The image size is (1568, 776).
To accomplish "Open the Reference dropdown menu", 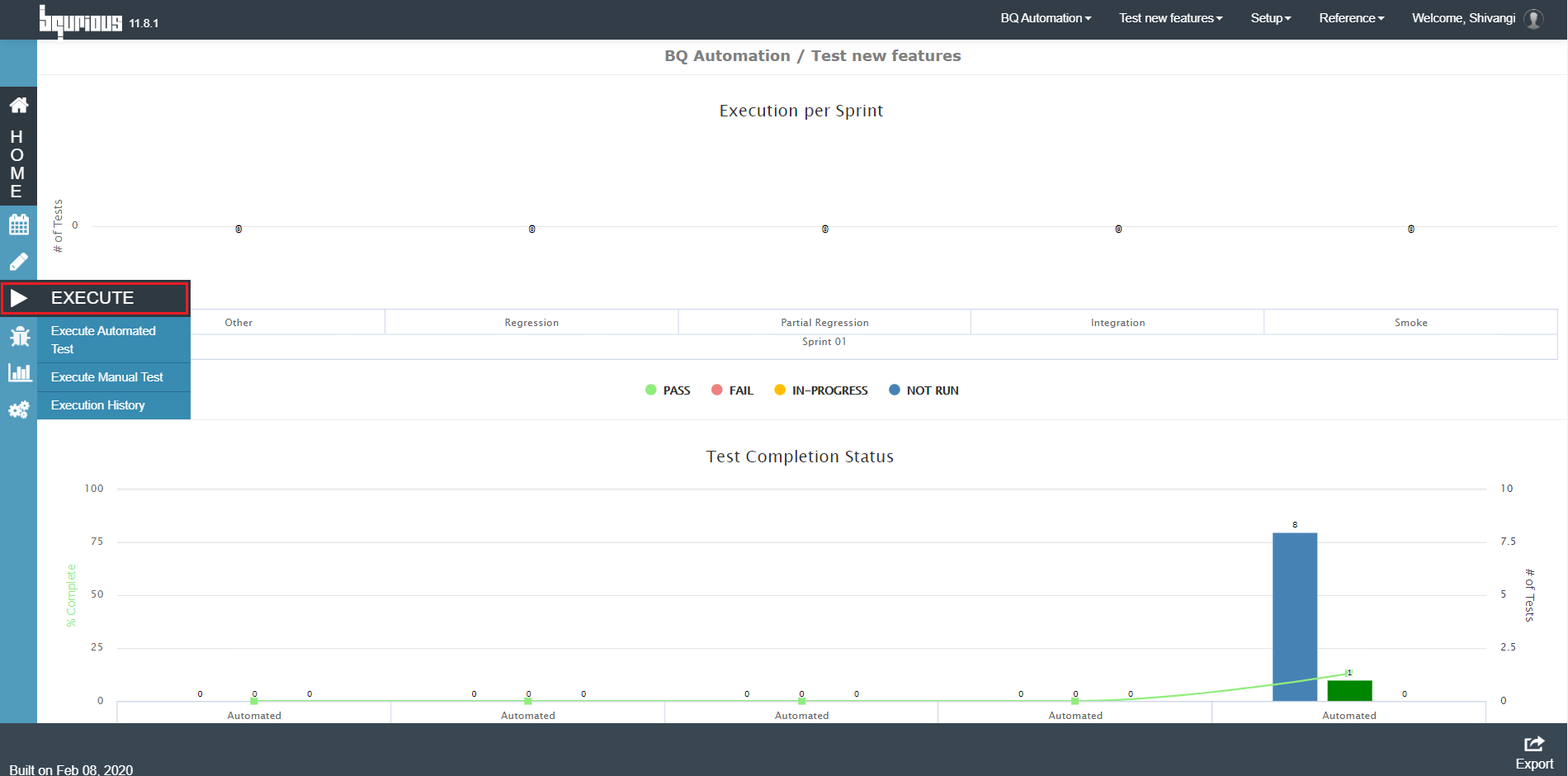I will point(1351,19).
